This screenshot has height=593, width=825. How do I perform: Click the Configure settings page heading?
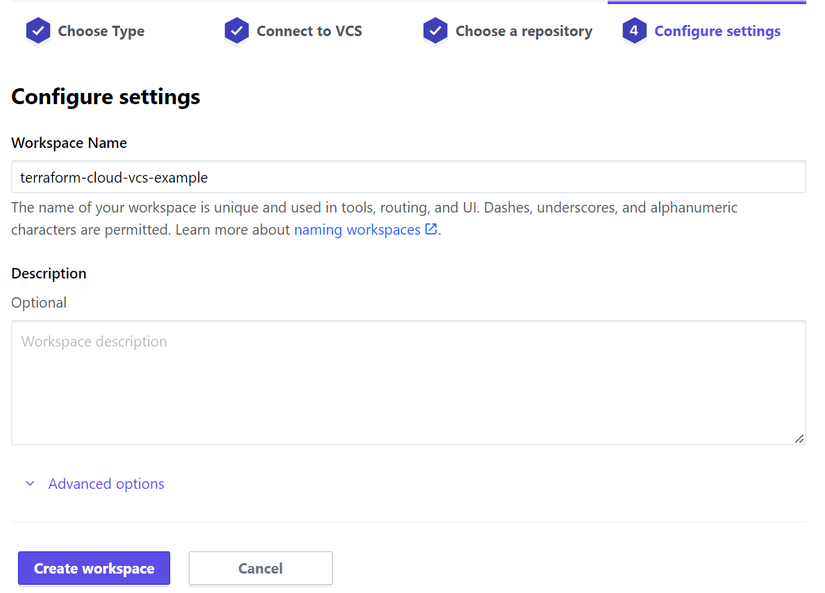(x=106, y=97)
